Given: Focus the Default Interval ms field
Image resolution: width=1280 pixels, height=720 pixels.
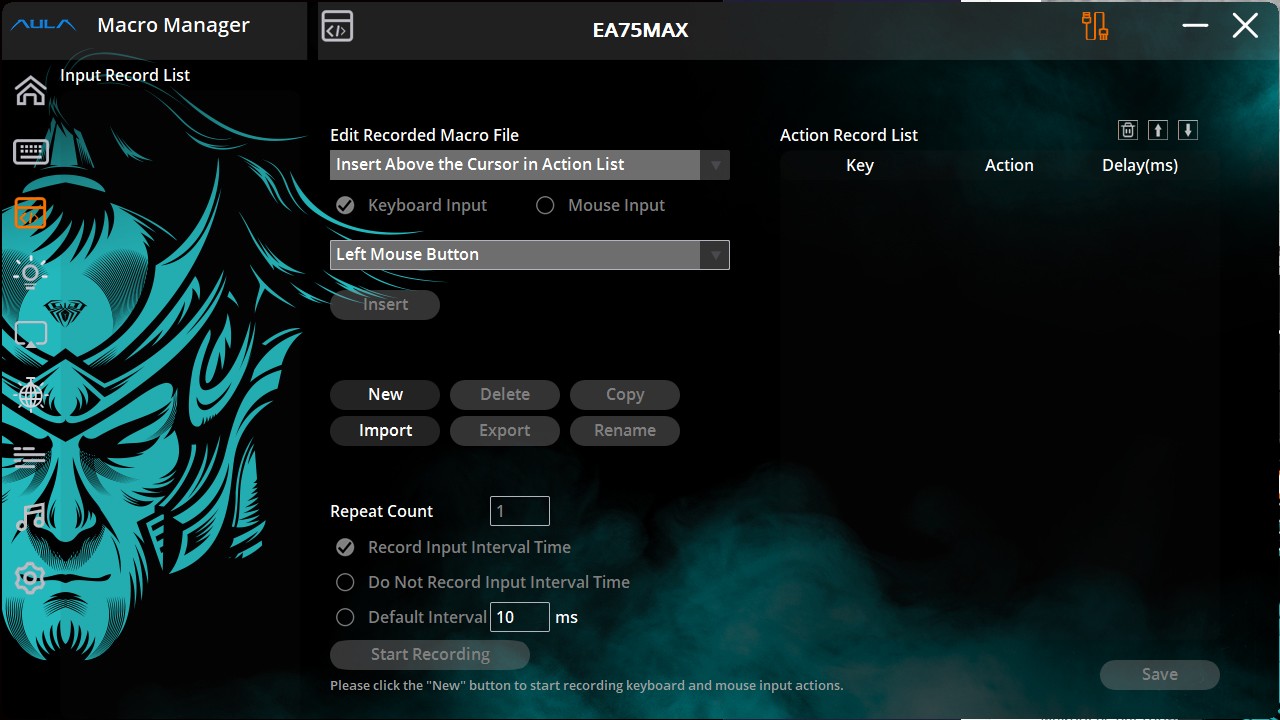Looking at the screenshot, I should tap(520, 617).
